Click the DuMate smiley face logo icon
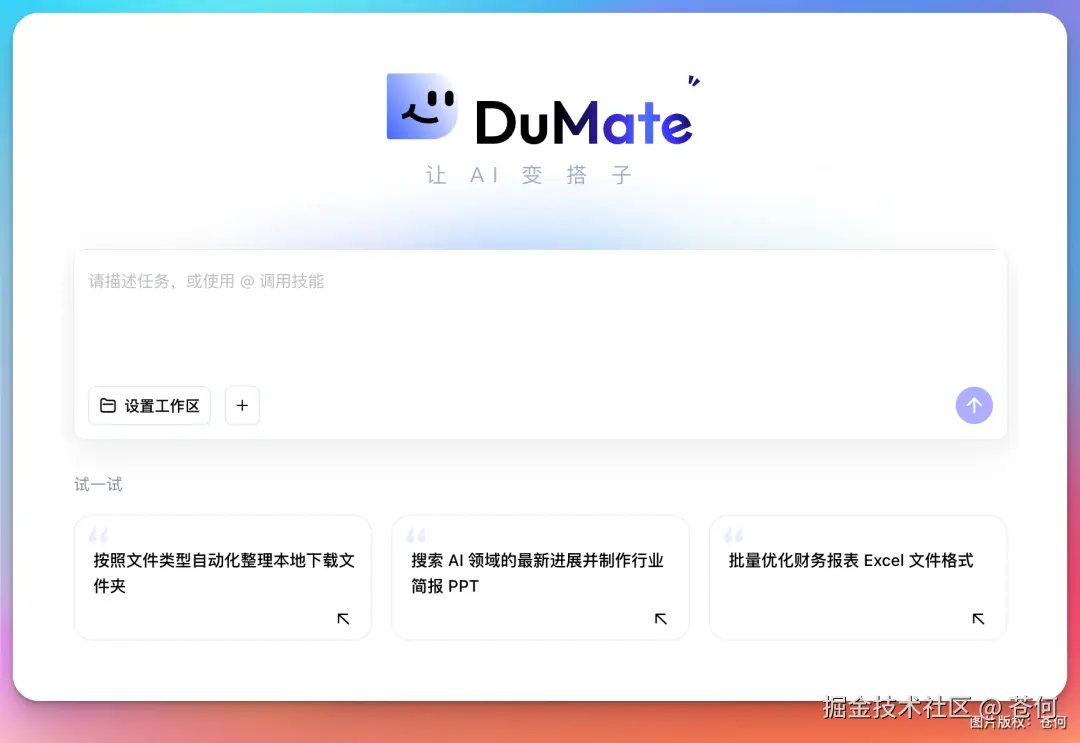1080x743 pixels. pos(421,105)
